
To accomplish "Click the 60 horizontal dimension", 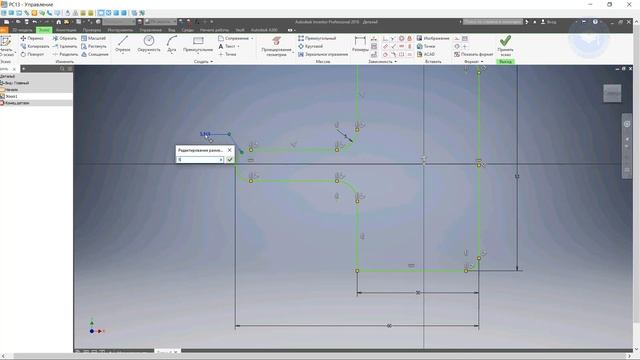I will pyautogui.click(x=389, y=326).
